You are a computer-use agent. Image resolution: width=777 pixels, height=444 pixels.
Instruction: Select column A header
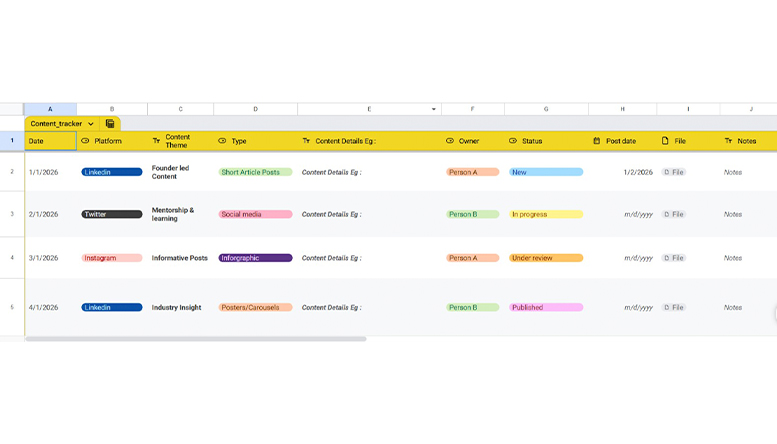(50, 109)
